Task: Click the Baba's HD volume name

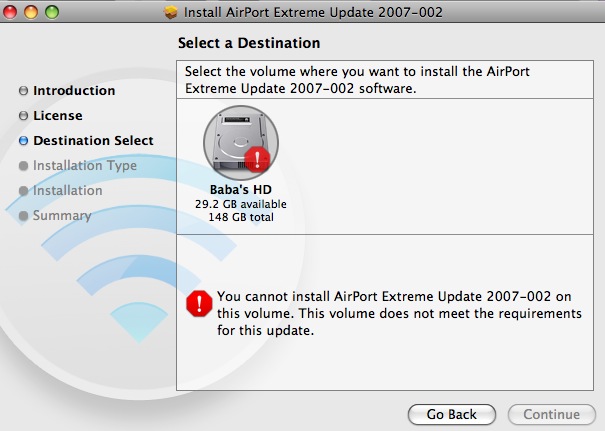Action: (x=241, y=189)
